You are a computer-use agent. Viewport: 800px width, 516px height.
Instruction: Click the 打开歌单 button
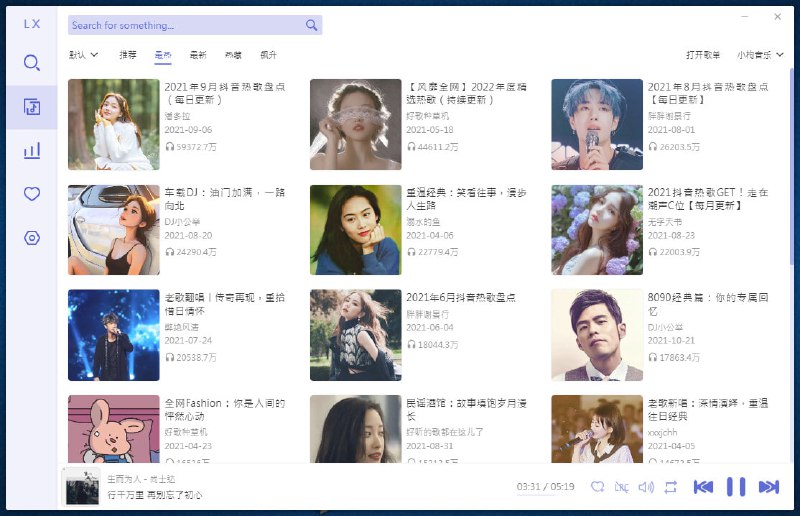click(703, 55)
